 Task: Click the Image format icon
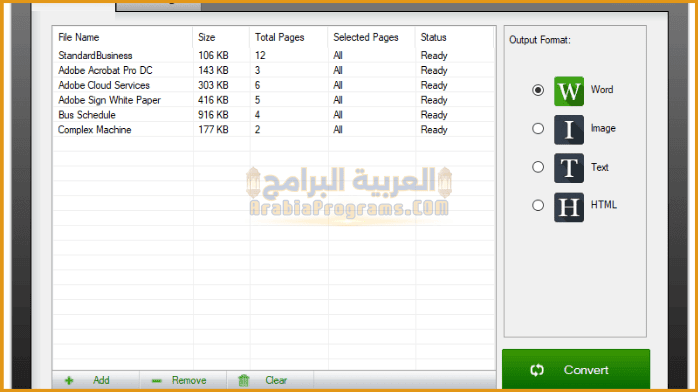(x=568, y=129)
